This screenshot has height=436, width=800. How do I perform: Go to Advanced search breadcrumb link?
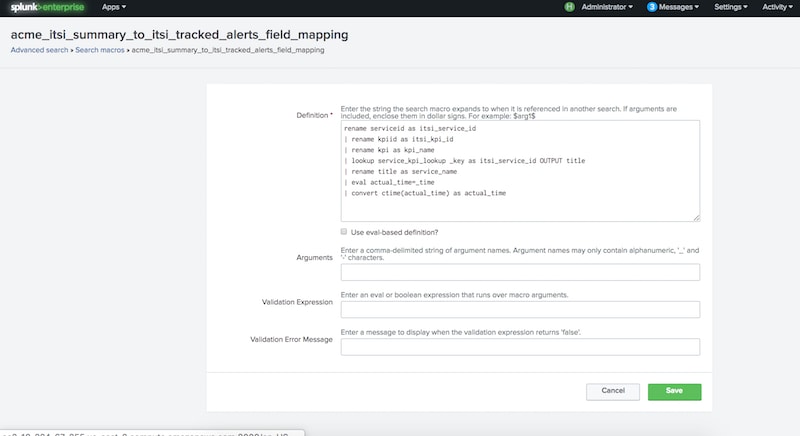(40, 49)
